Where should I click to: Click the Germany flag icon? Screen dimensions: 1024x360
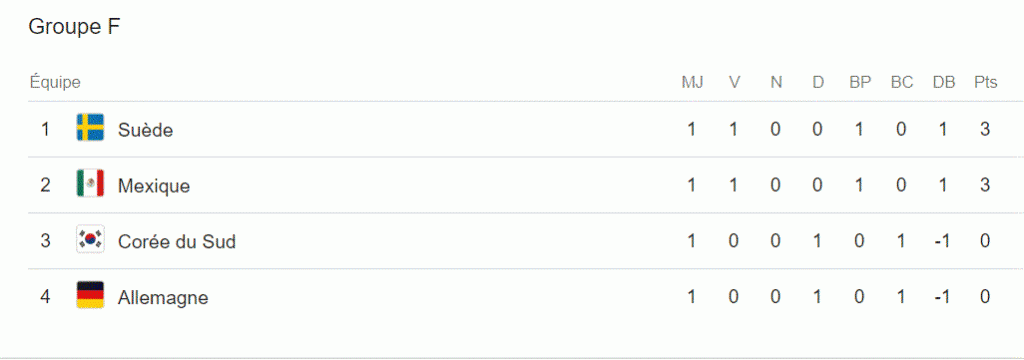90,295
